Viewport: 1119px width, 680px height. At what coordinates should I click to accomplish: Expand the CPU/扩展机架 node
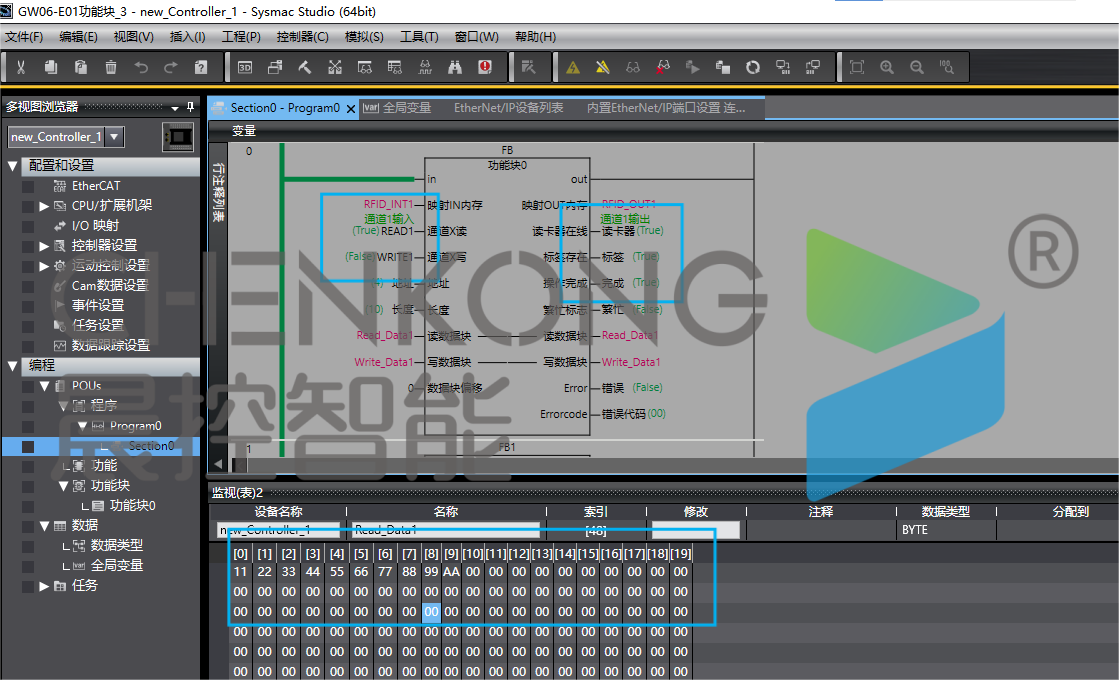tap(44, 205)
